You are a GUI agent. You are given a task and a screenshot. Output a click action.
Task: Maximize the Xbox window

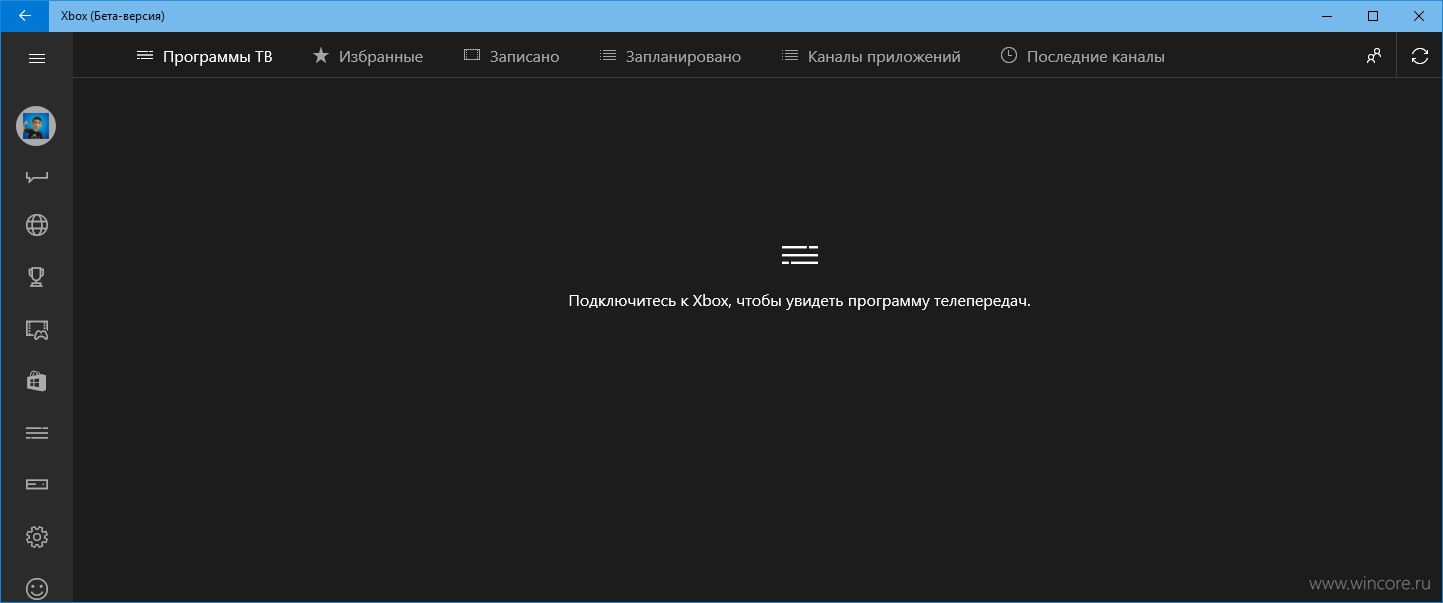click(x=1373, y=16)
